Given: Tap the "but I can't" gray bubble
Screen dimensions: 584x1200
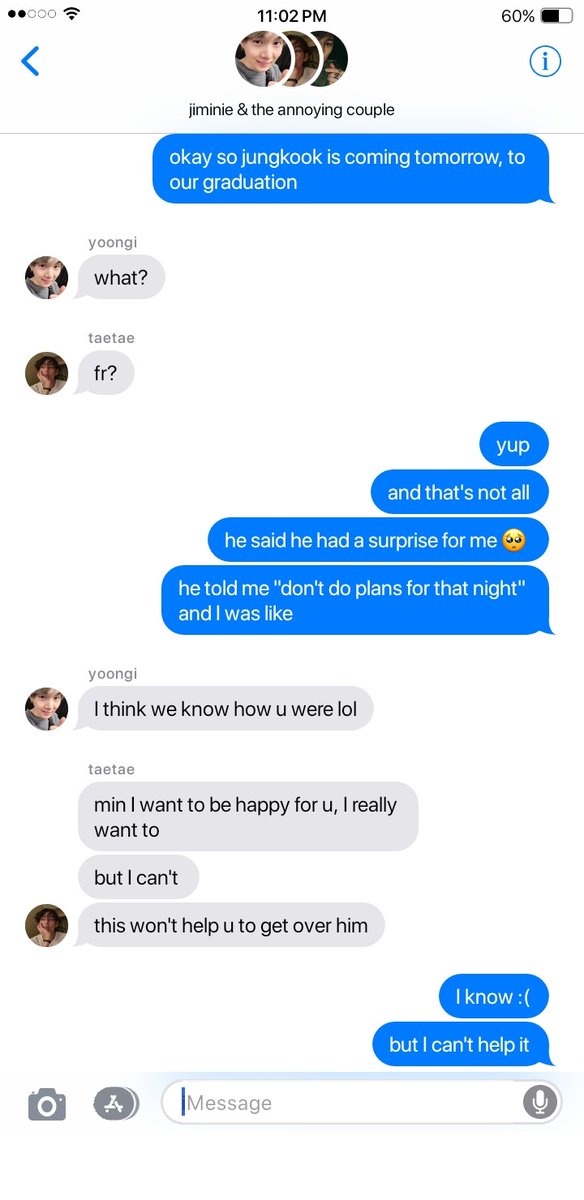Looking at the screenshot, I should [x=138, y=877].
